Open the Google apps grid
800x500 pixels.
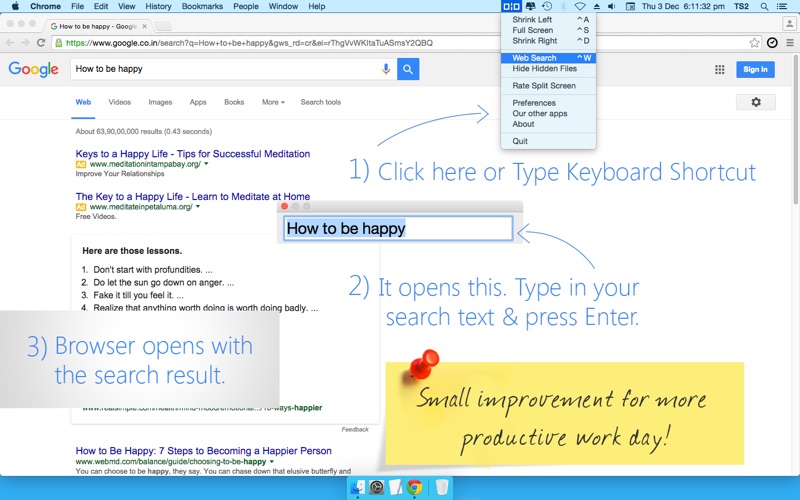pos(719,69)
